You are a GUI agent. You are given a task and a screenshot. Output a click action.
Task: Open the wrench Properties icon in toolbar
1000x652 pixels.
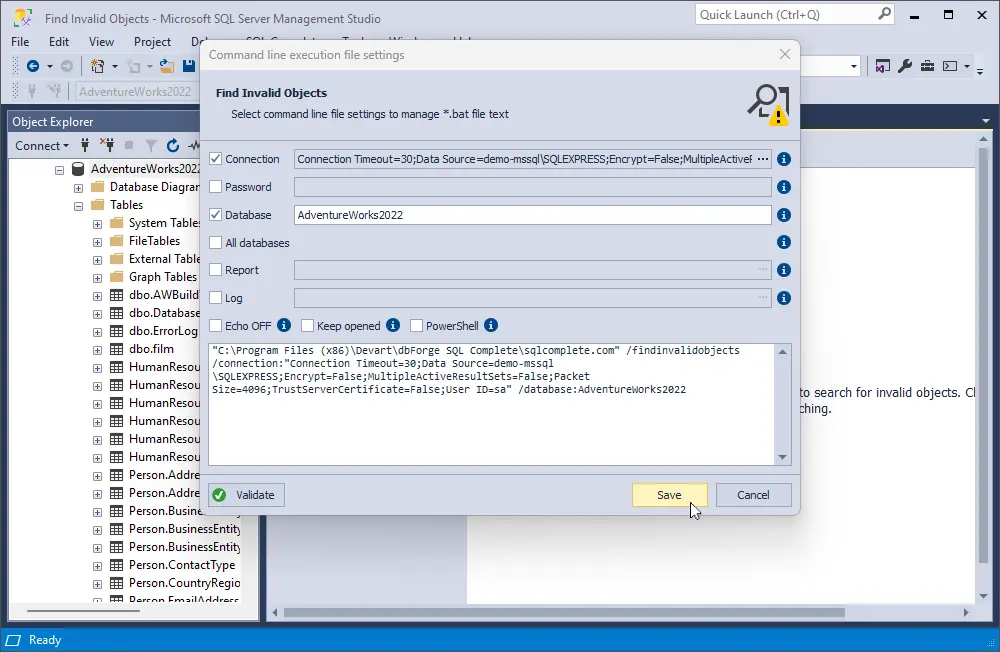(x=905, y=66)
